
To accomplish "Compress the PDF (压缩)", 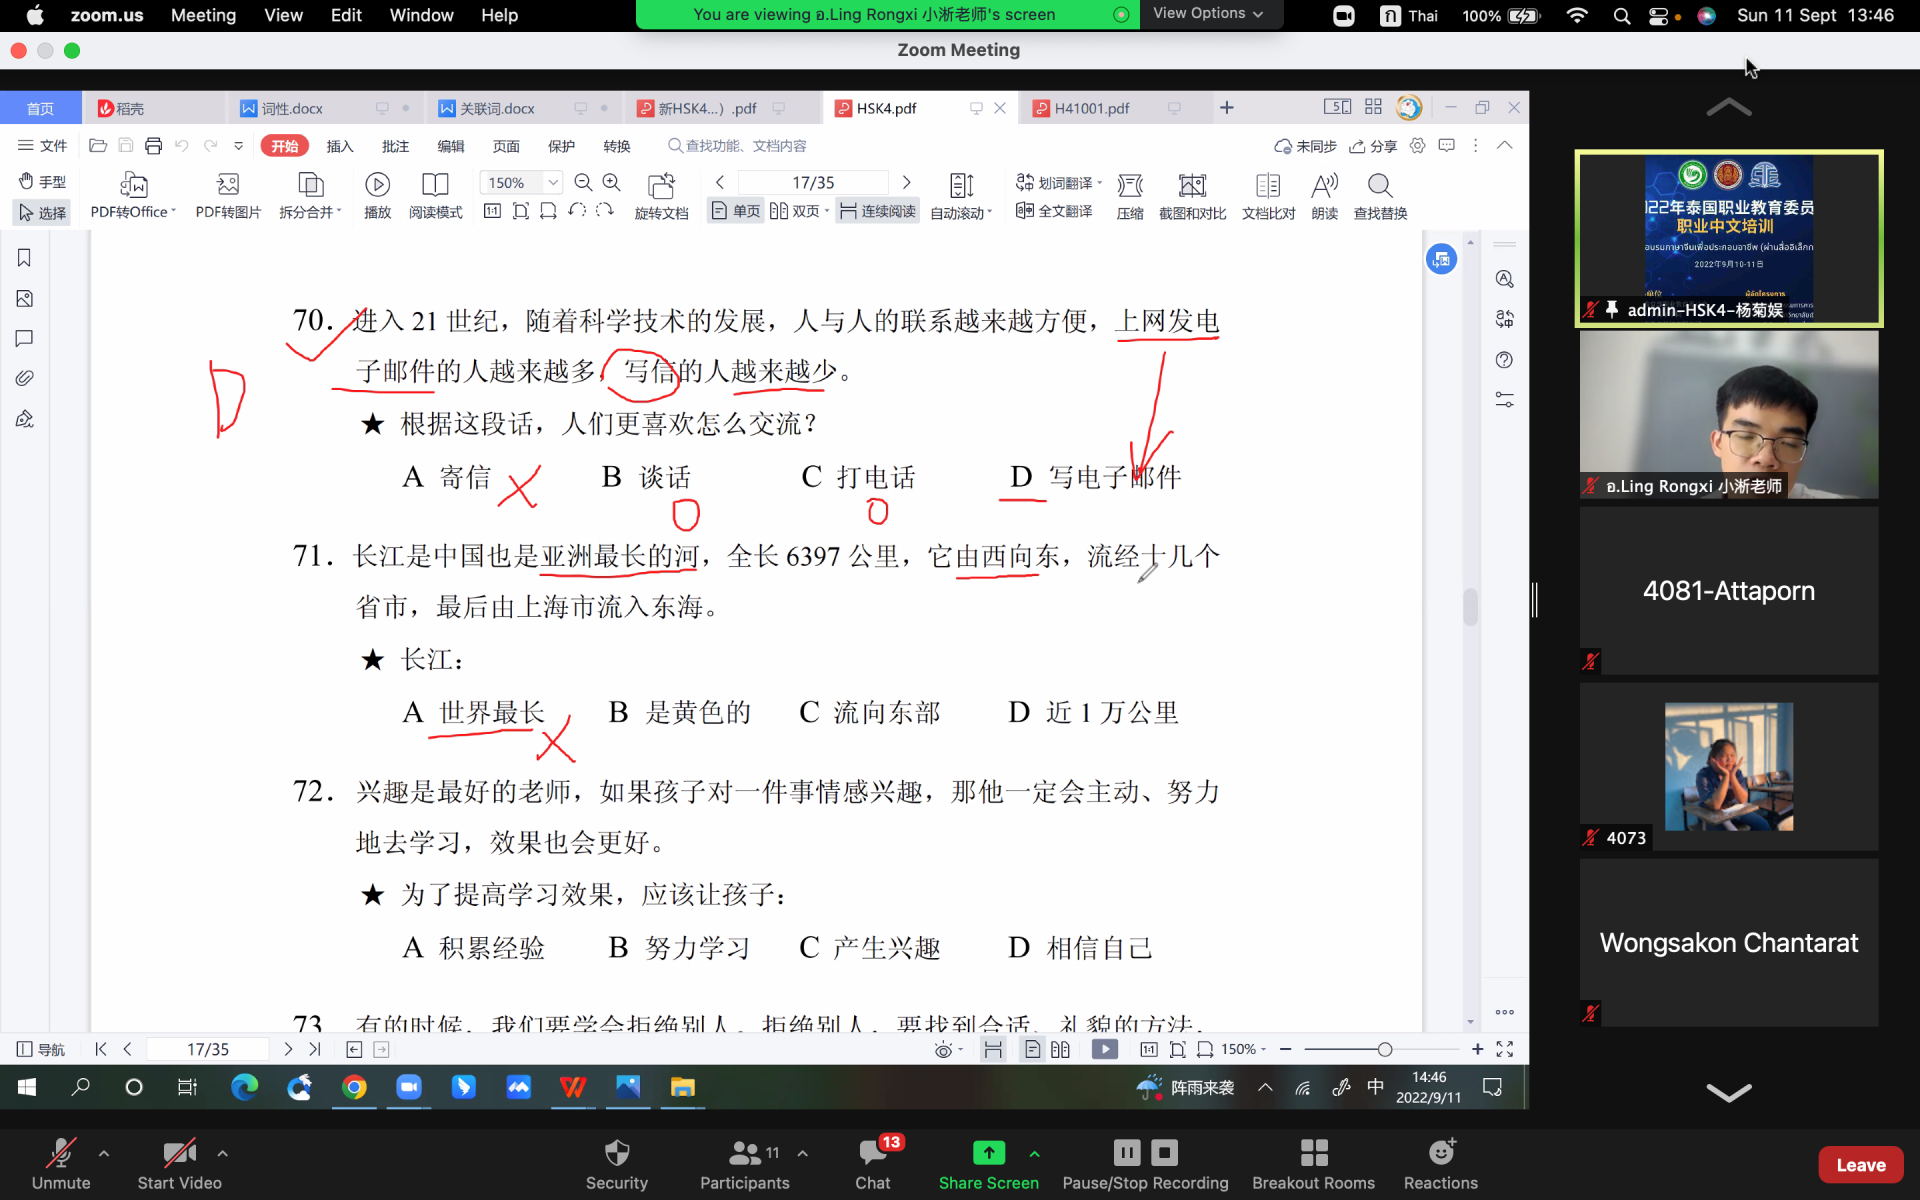I will pyautogui.click(x=1130, y=195).
